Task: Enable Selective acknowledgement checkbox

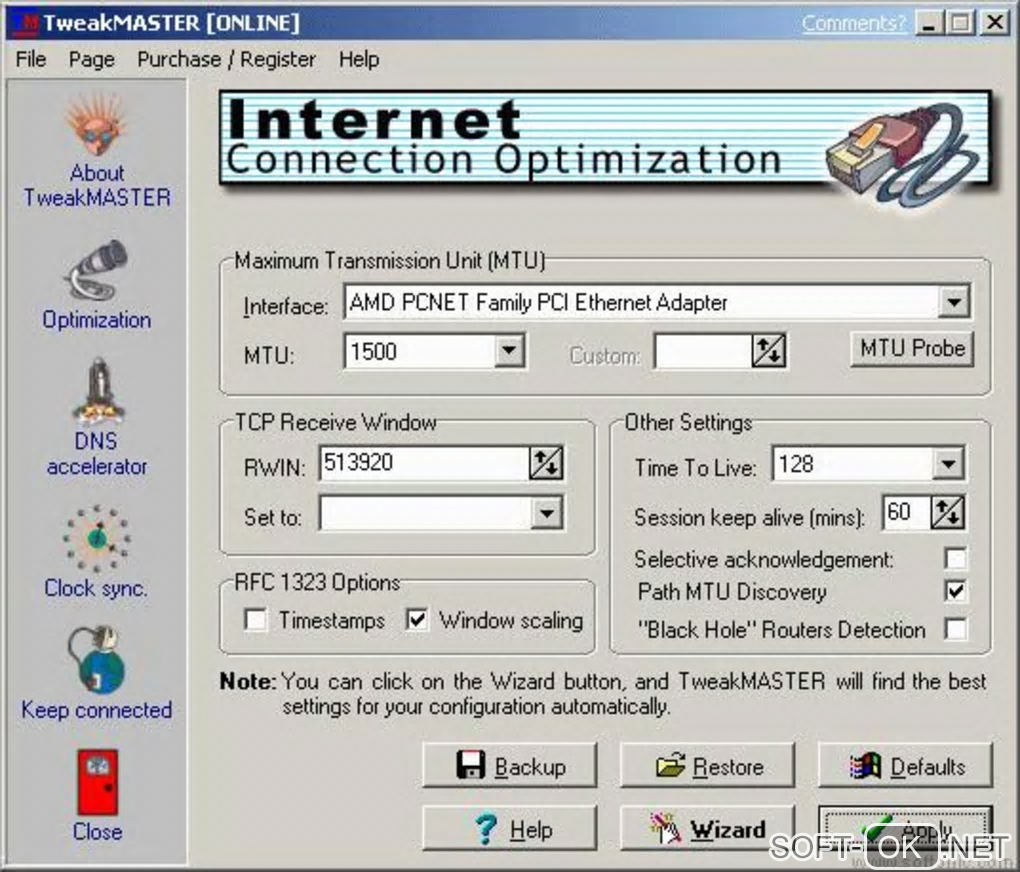Action: coord(955,558)
